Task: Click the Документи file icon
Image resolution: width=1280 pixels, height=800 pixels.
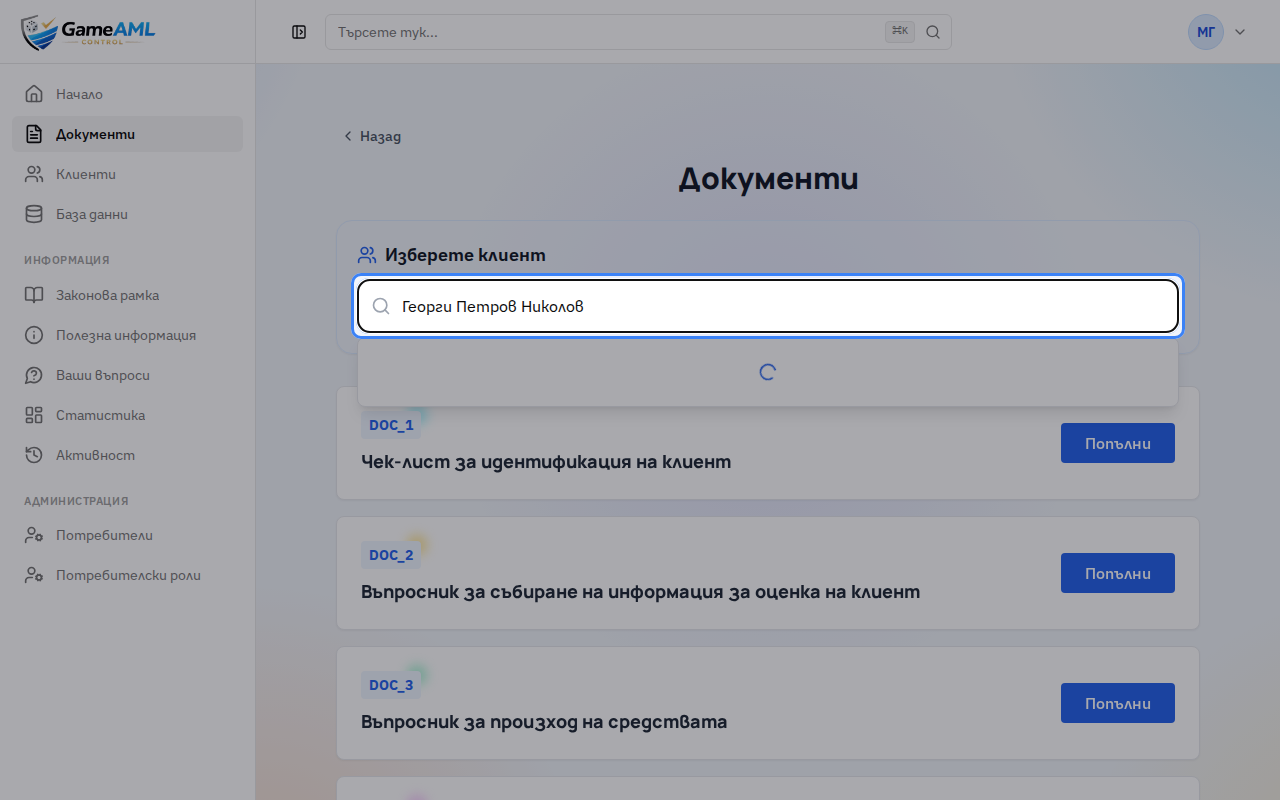Action: point(34,134)
